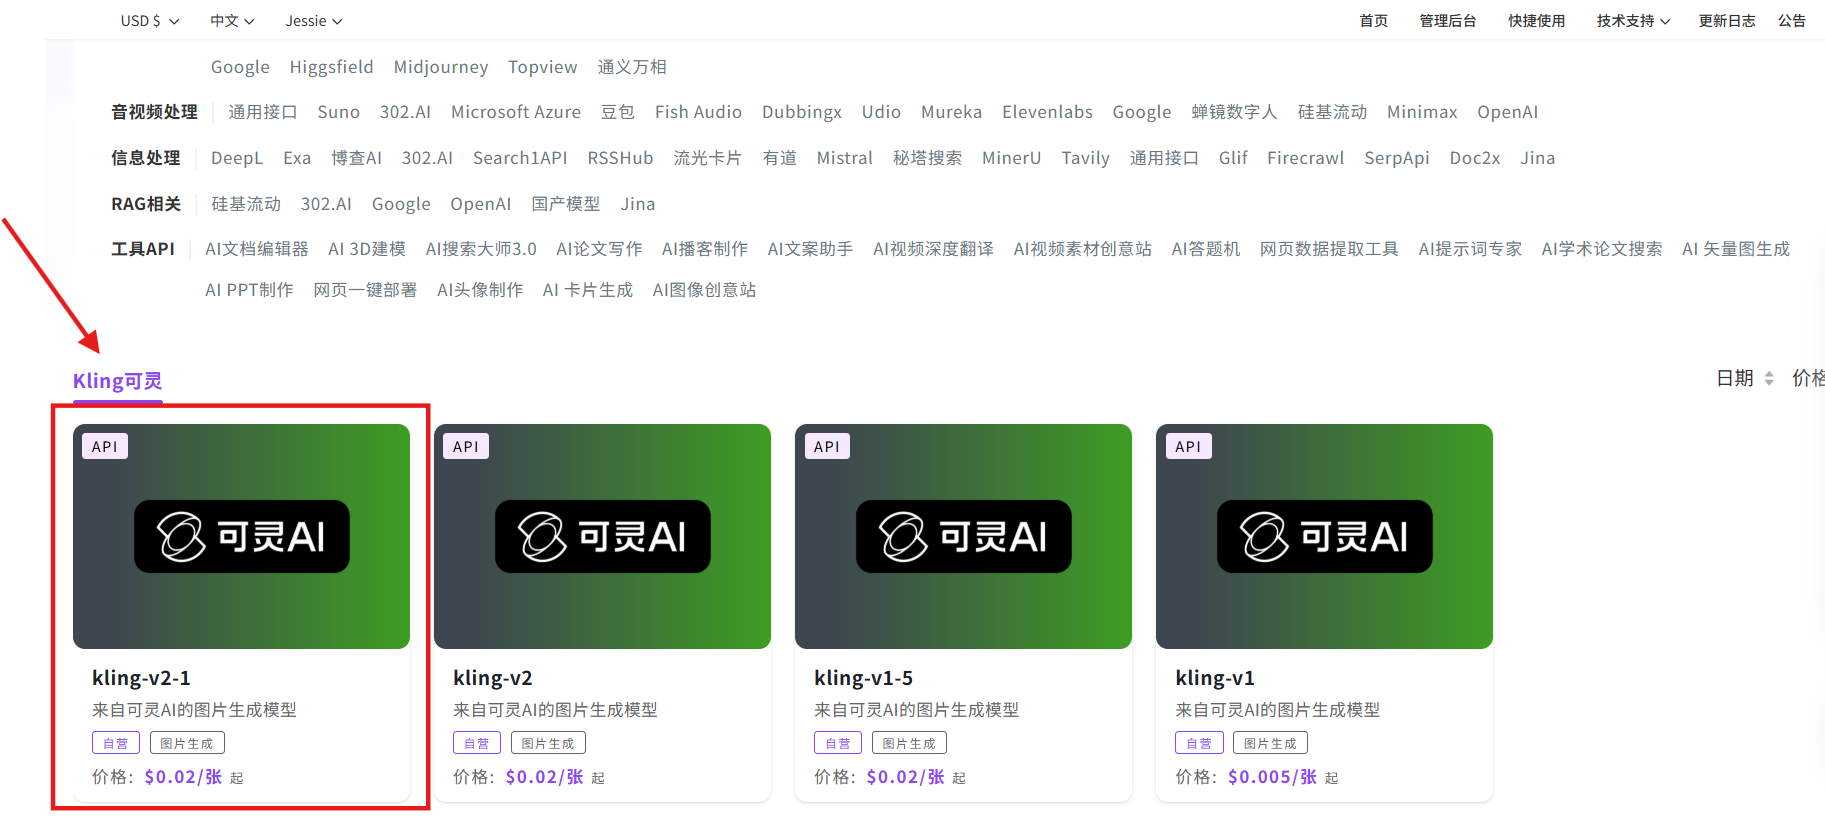Screen dimensions: 1825x837
Task: Go to 首页 in top navigation
Action: (x=1374, y=21)
